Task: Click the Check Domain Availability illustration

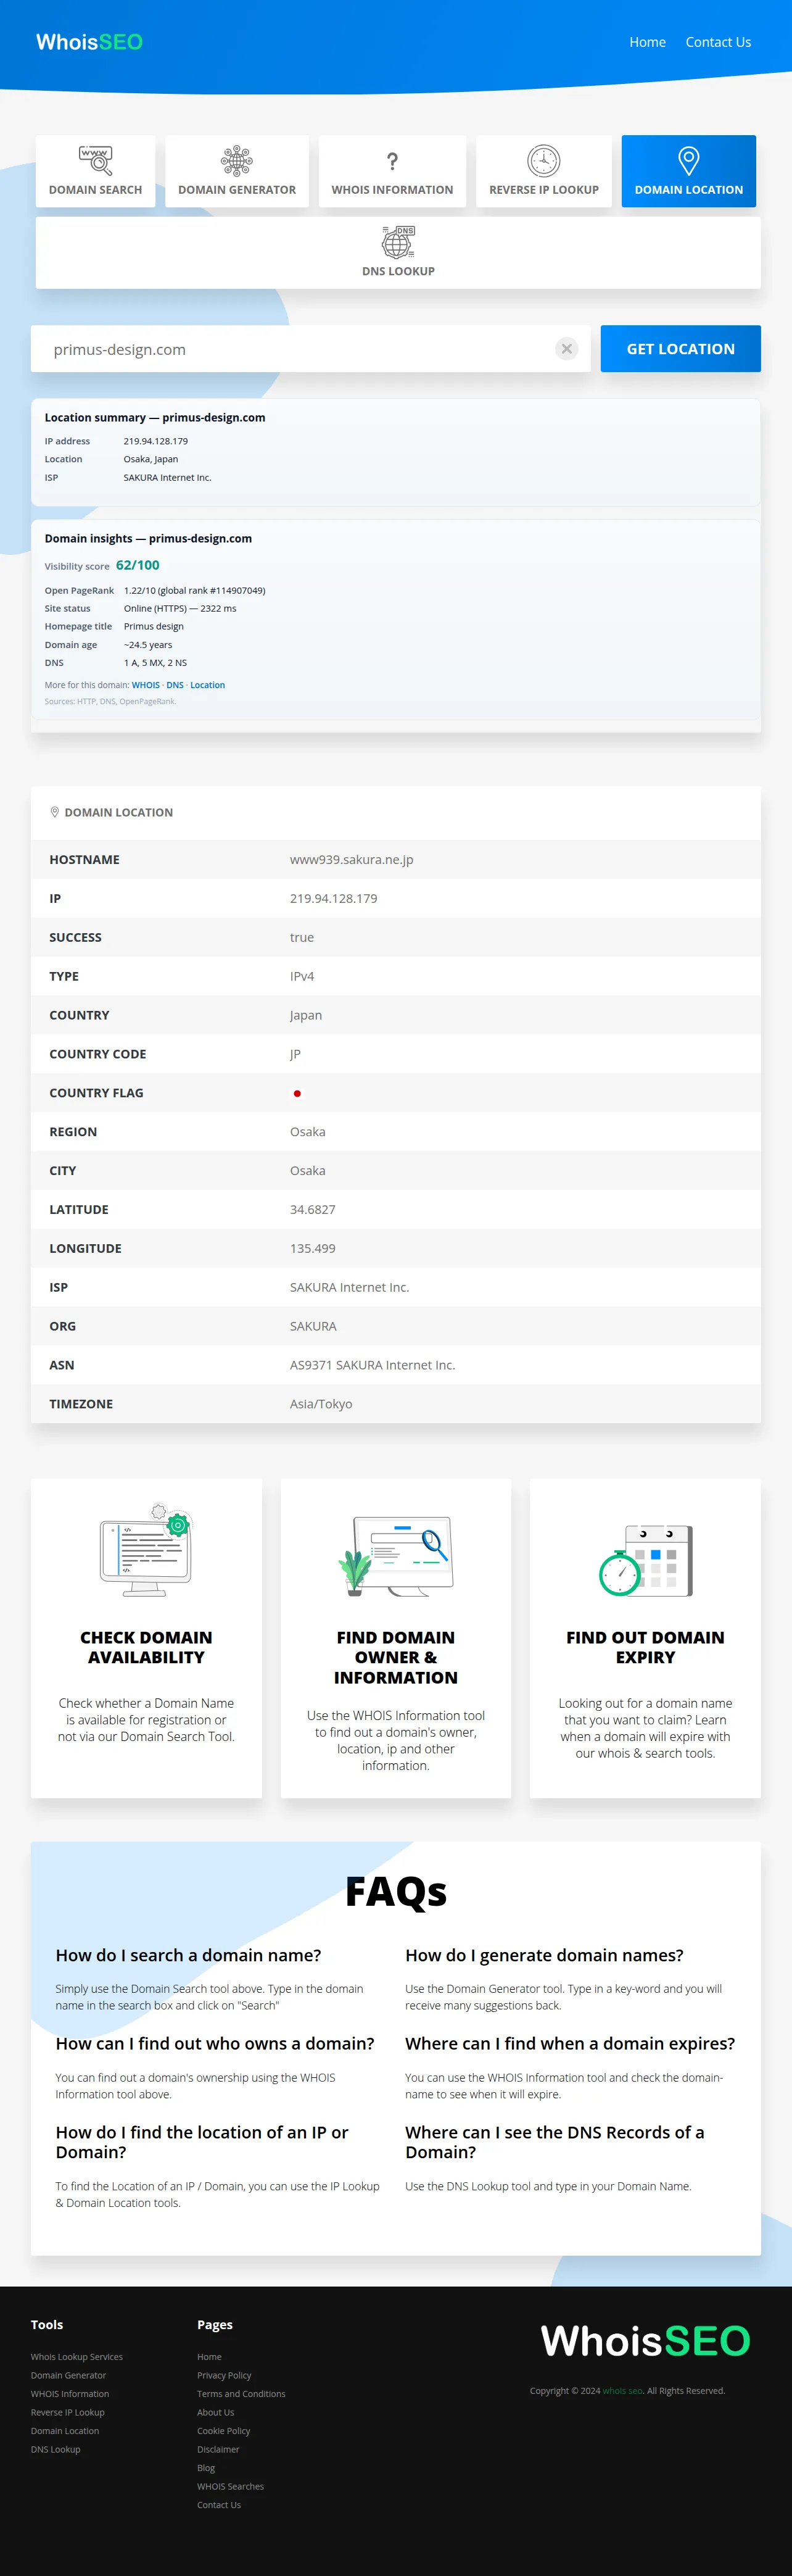Action: point(146,1549)
